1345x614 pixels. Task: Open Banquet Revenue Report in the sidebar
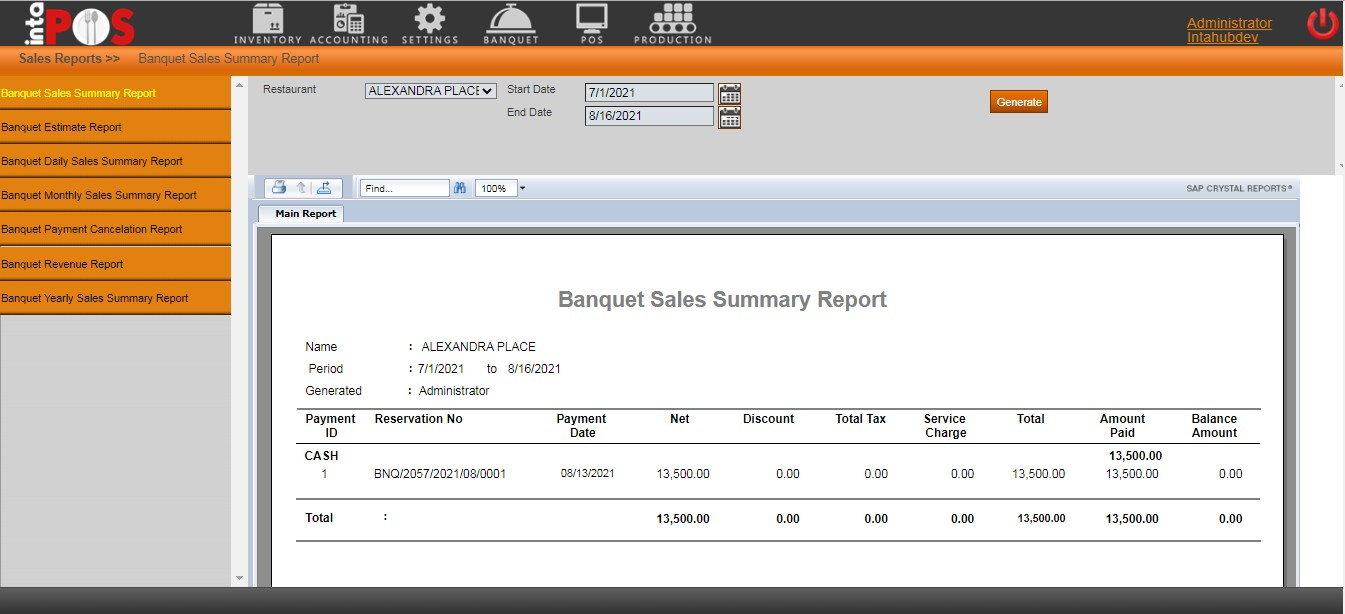tap(62, 264)
